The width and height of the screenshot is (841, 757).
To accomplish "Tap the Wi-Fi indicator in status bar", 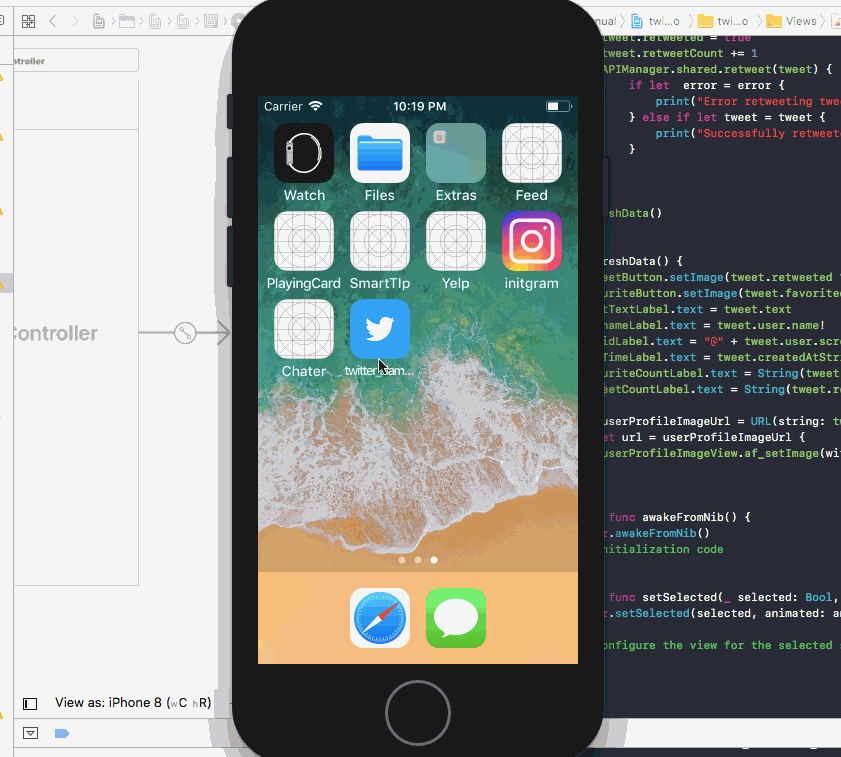I will tap(316, 106).
